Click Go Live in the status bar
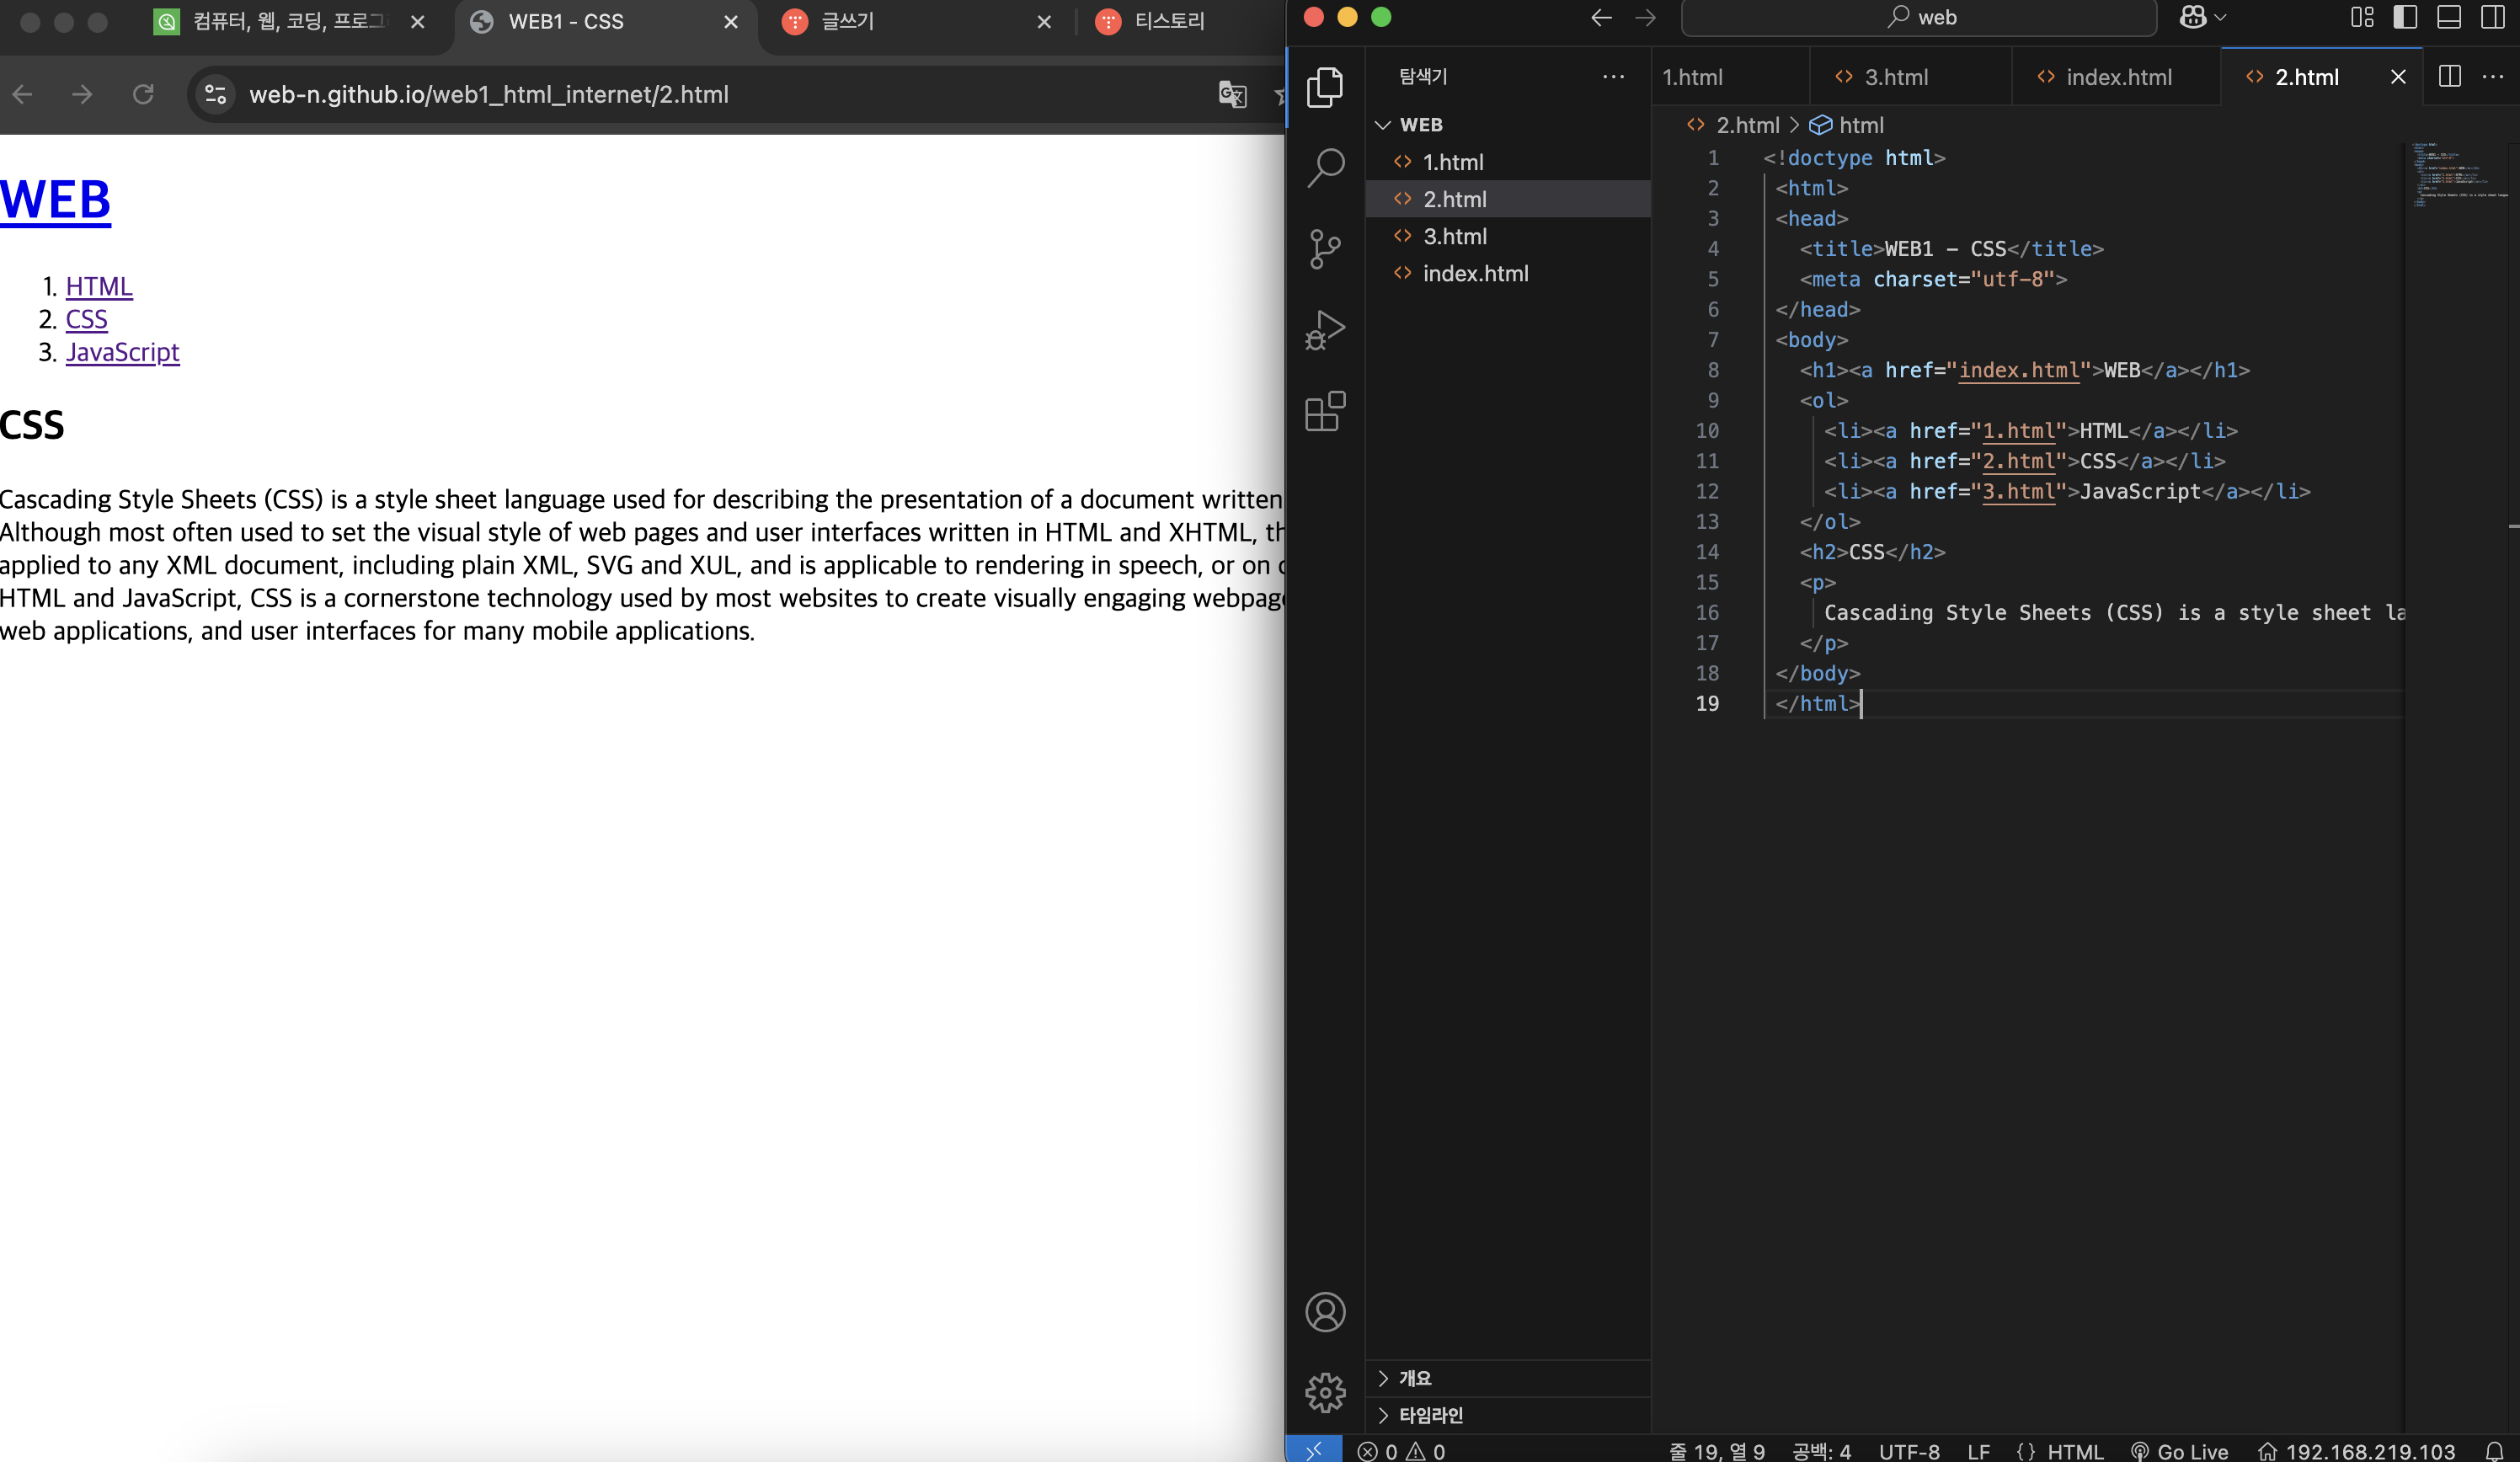Screen dimensions: 2520x1462 2180,1451
